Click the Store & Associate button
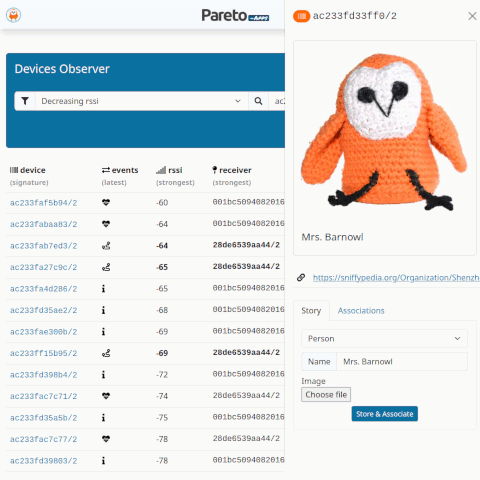Screen dimensions: 480x480 point(384,414)
